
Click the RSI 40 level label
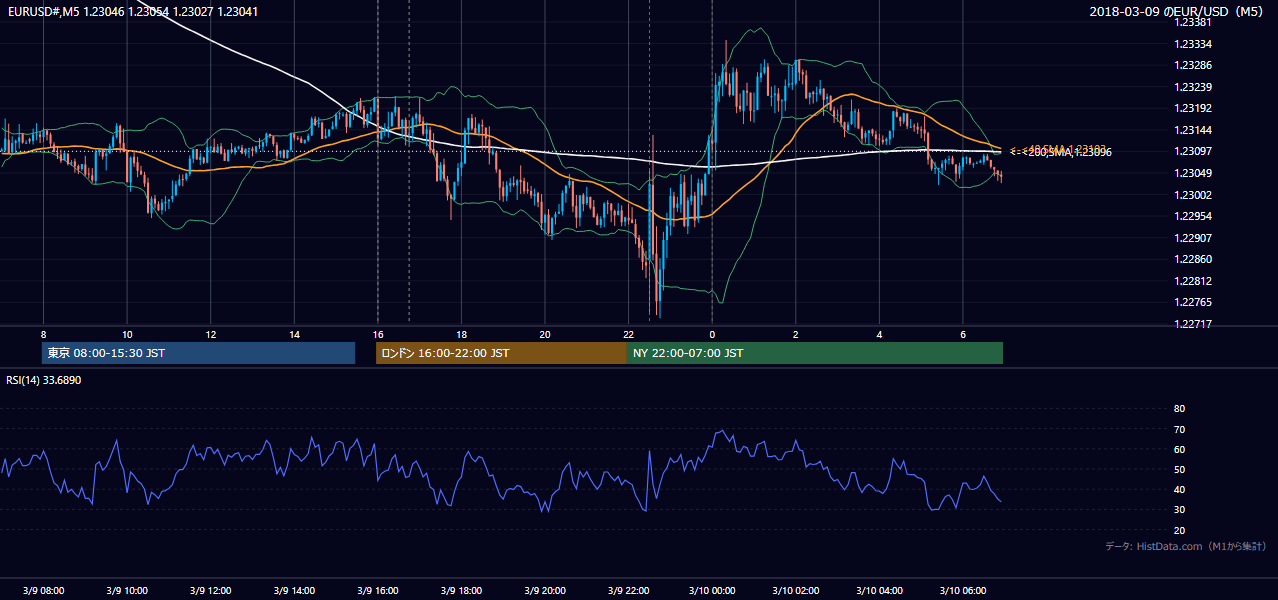[1179, 489]
